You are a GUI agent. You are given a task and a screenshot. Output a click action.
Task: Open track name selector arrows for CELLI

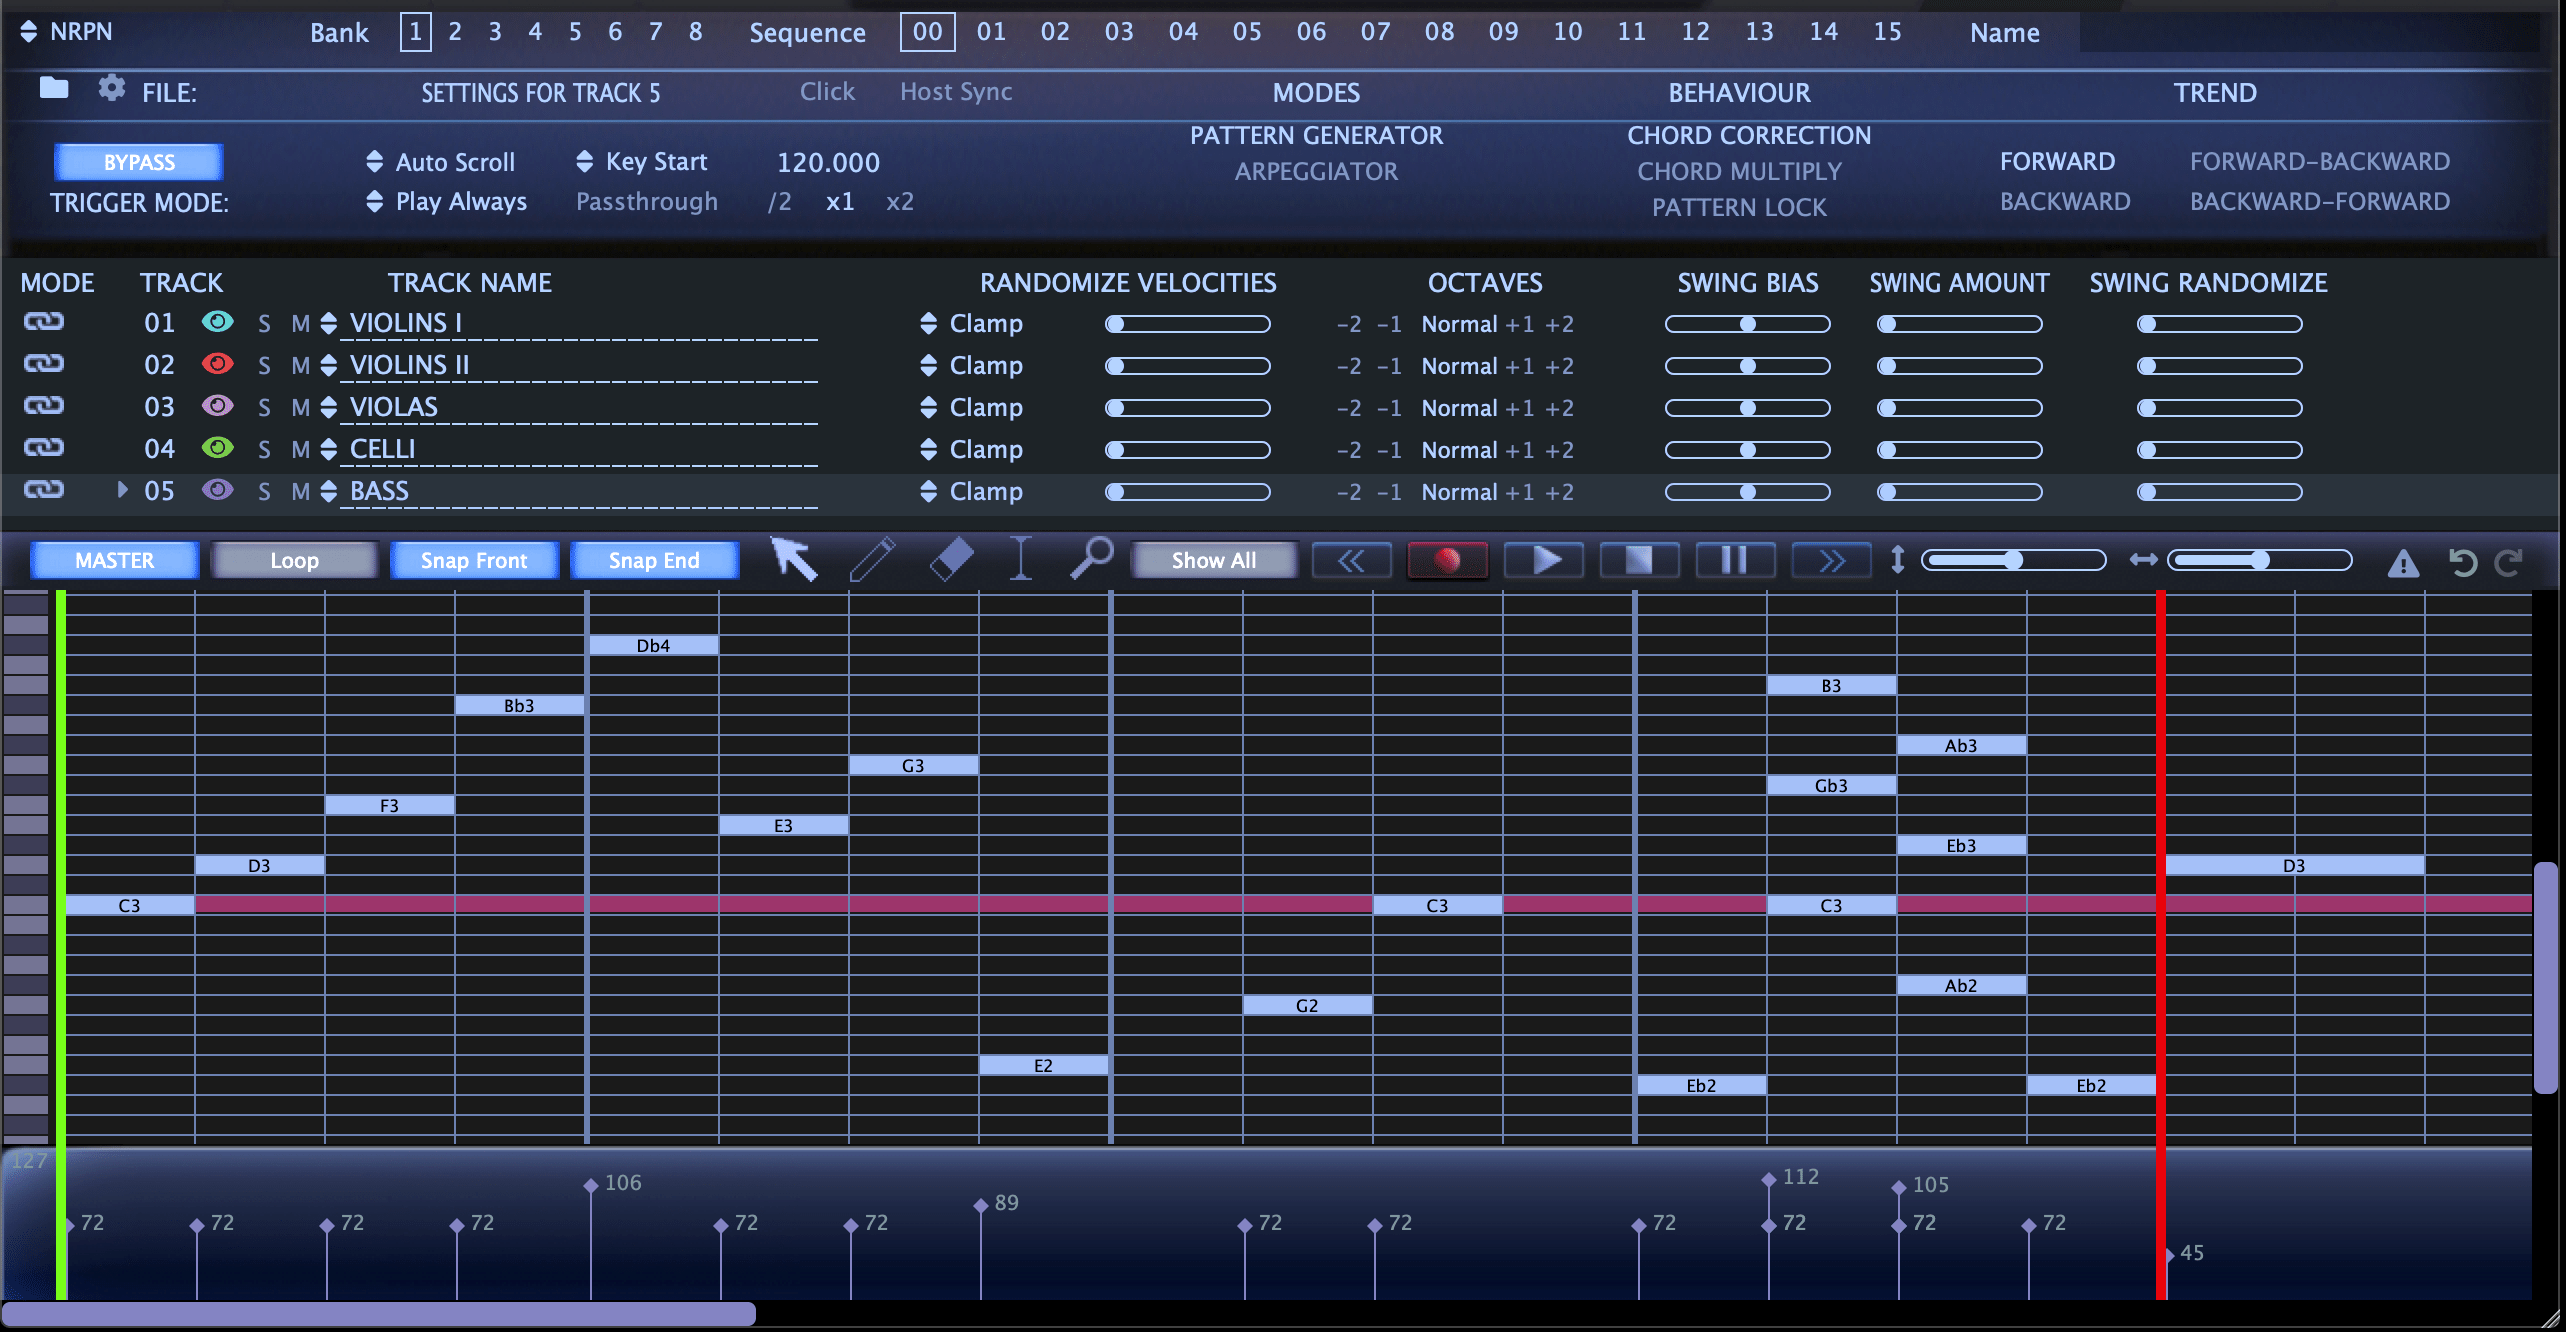[x=329, y=450]
